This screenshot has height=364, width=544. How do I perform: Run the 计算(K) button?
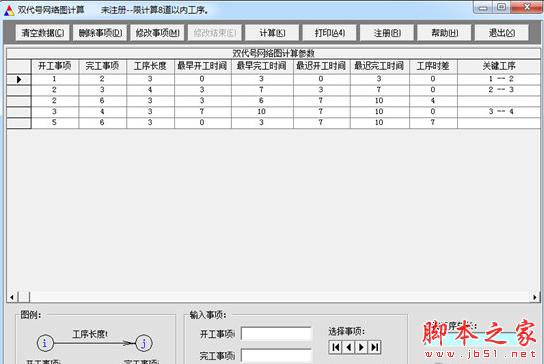click(x=272, y=33)
